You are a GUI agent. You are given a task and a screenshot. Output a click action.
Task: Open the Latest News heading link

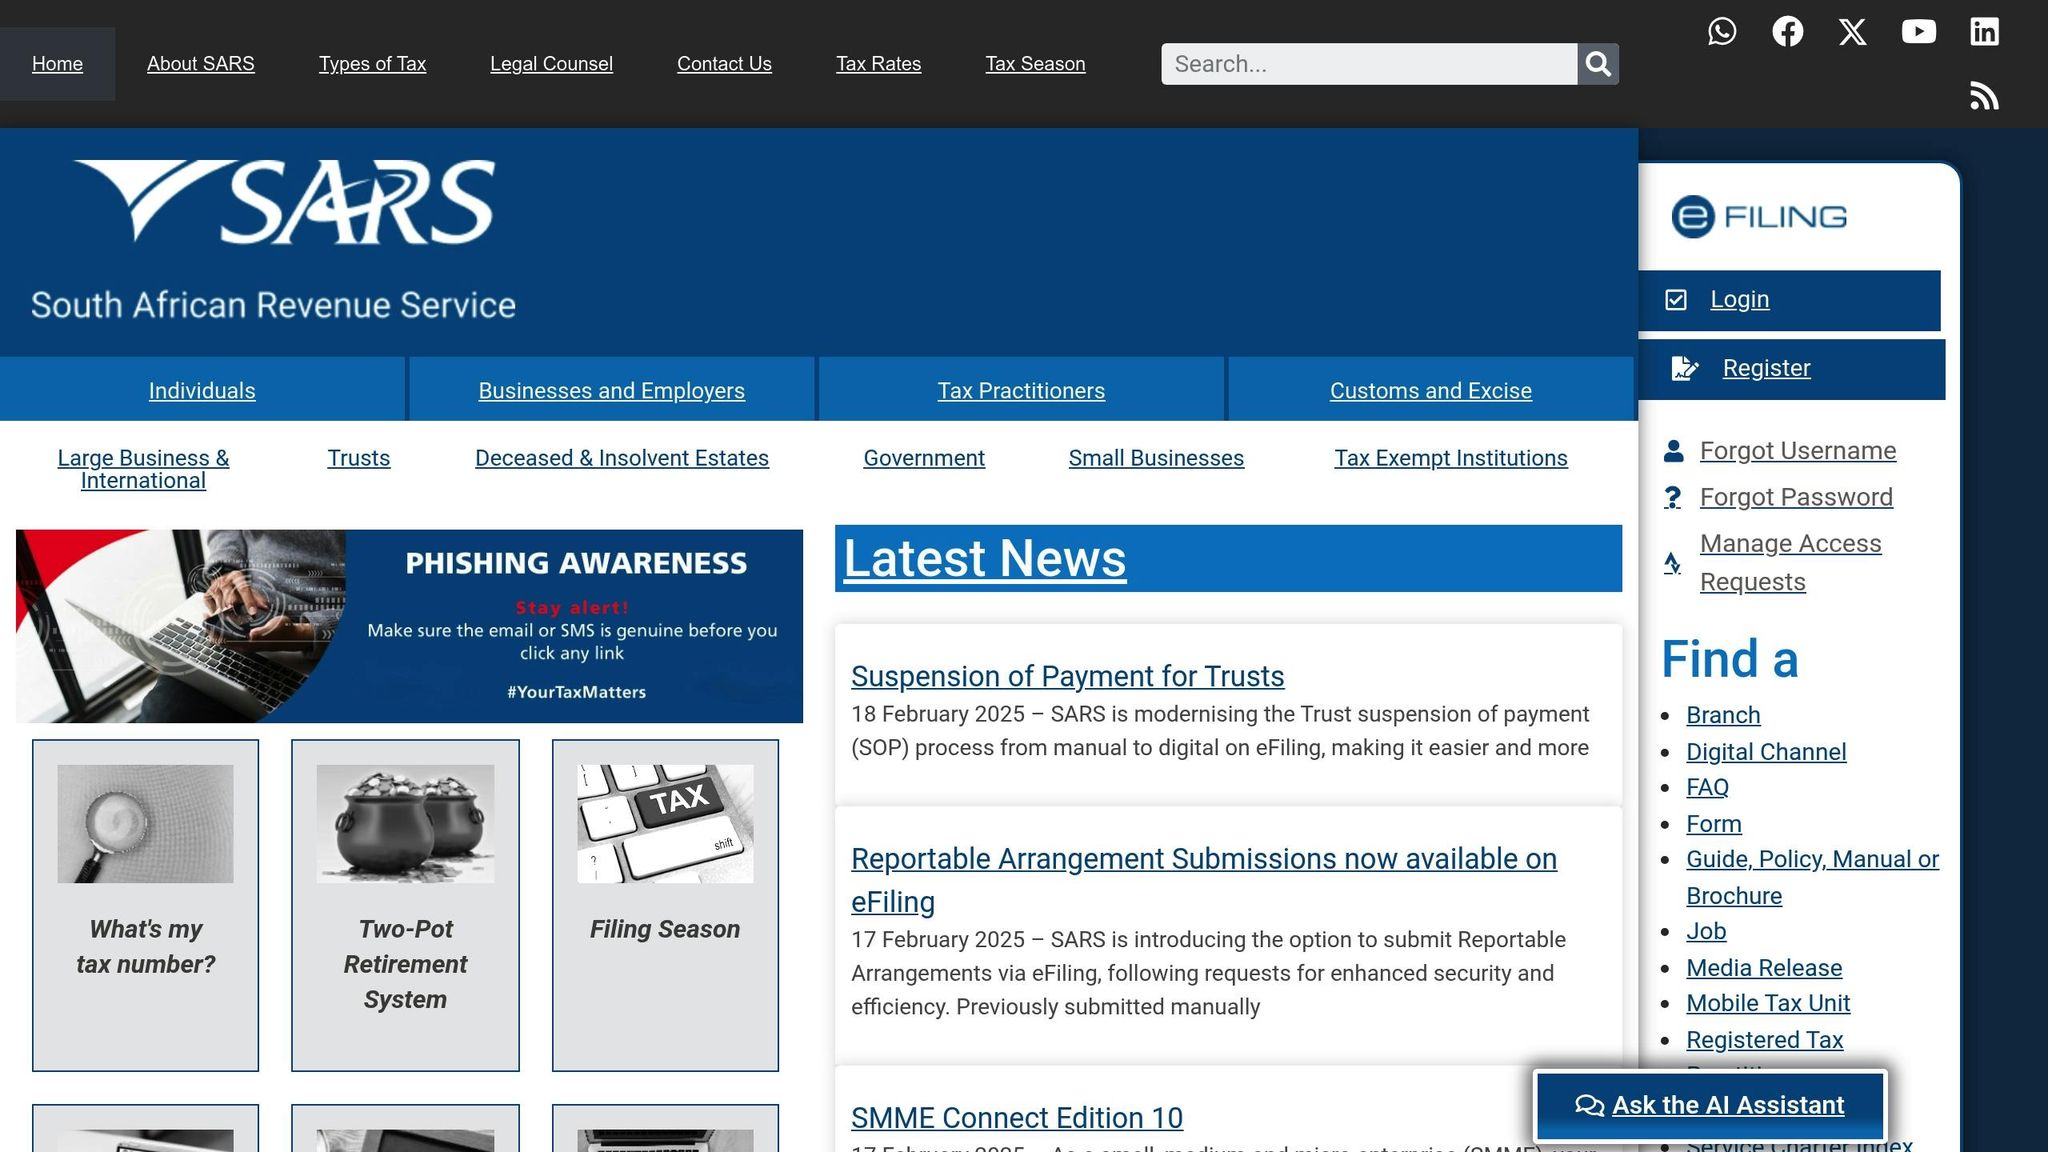[985, 558]
